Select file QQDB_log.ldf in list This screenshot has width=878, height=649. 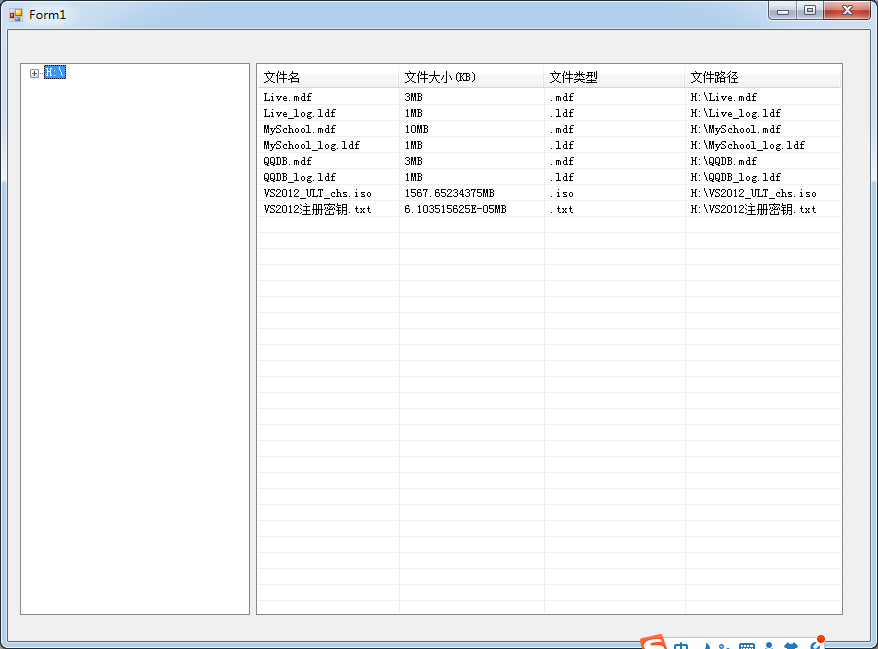(300, 178)
